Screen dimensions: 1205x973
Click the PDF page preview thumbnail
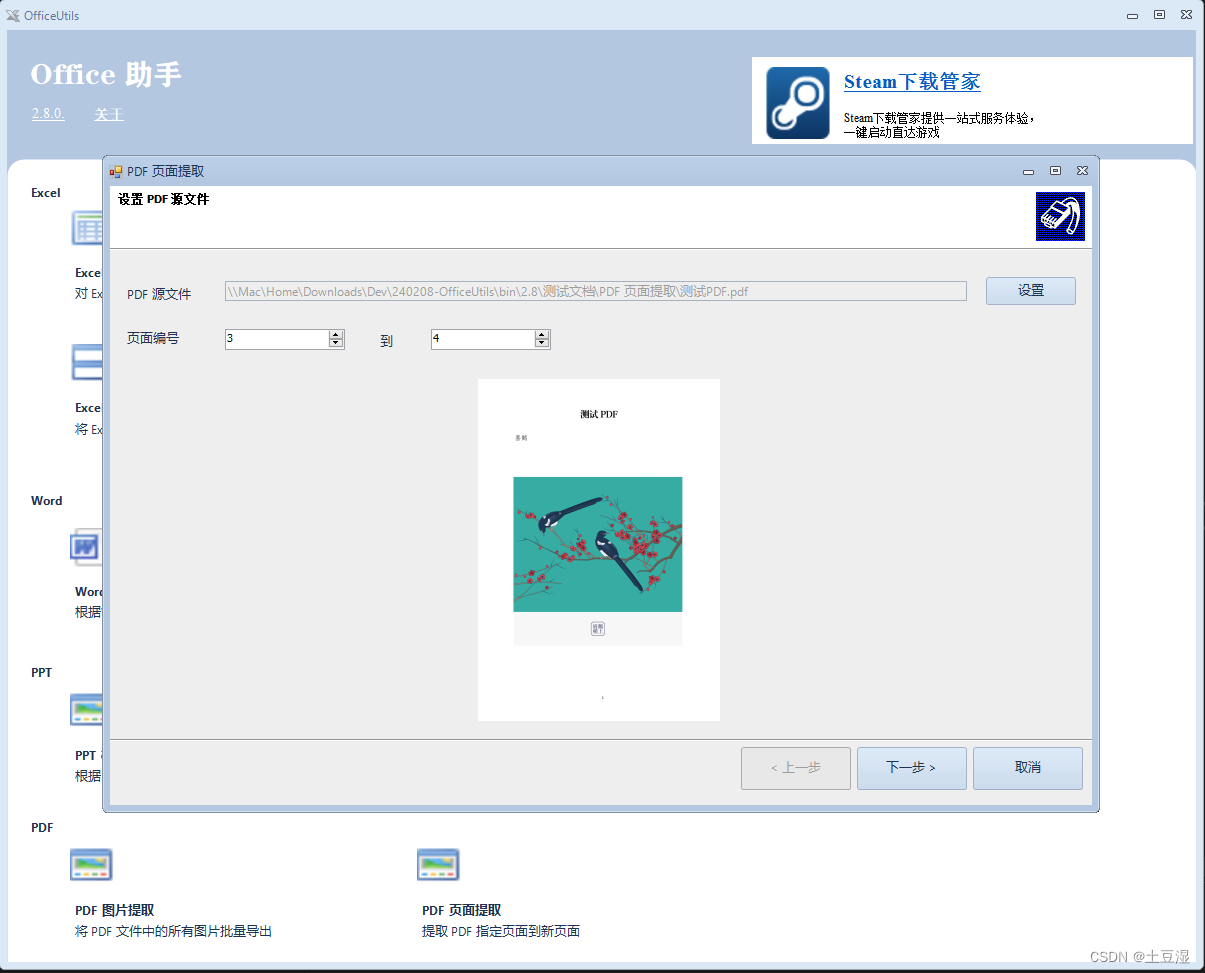pyautogui.click(x=599, y=549)
